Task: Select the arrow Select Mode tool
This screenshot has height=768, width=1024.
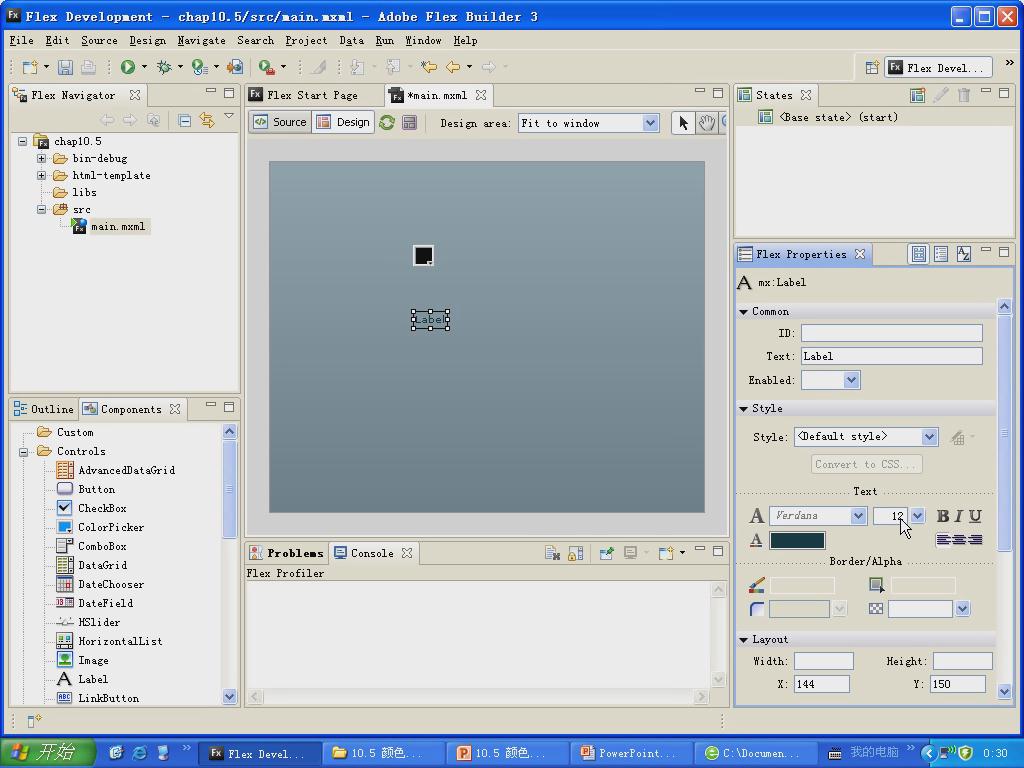Action: pyautogui.click(x=683, y=123)
